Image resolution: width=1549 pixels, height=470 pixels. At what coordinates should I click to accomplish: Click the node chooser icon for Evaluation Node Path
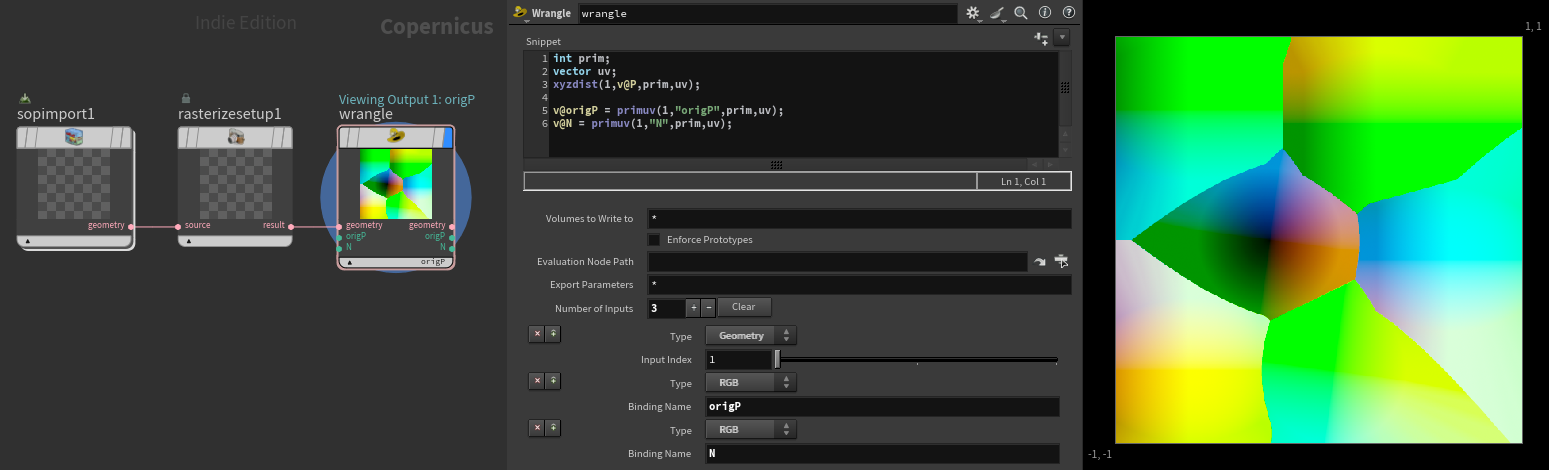(1062, 261)
